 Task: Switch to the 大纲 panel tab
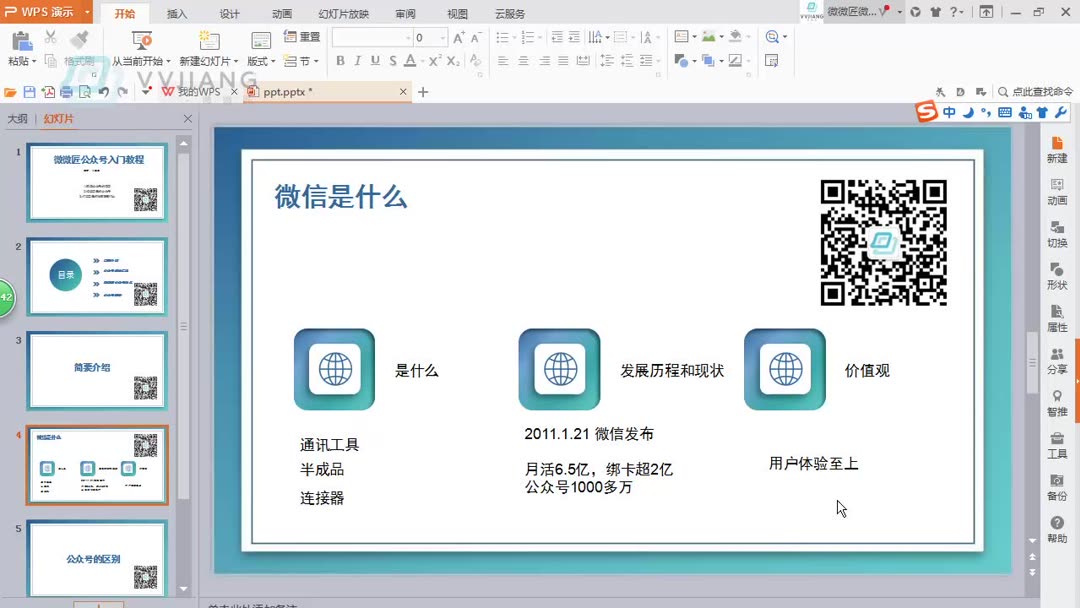18,118
